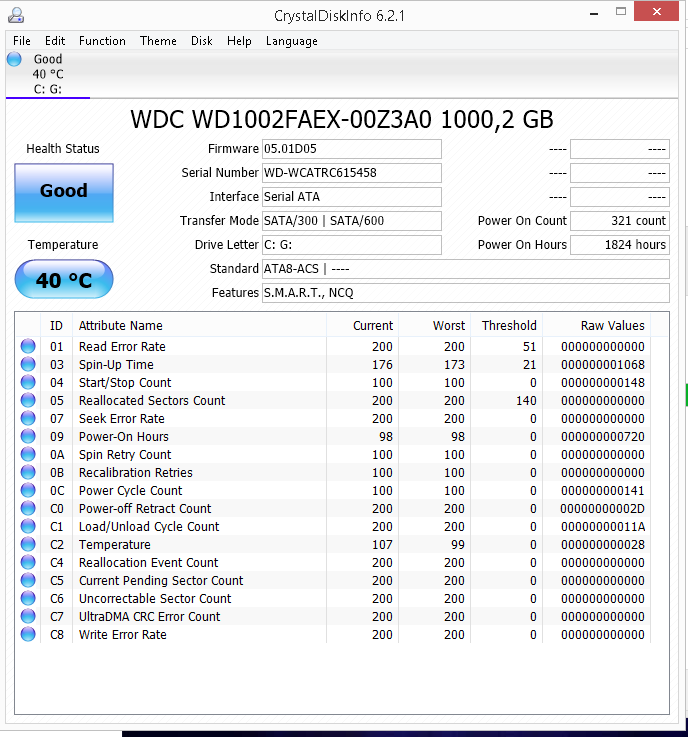Click threshold value 140
Image resolution: width=688 pixels, height=737 pixels.
[x=526, y=400]
